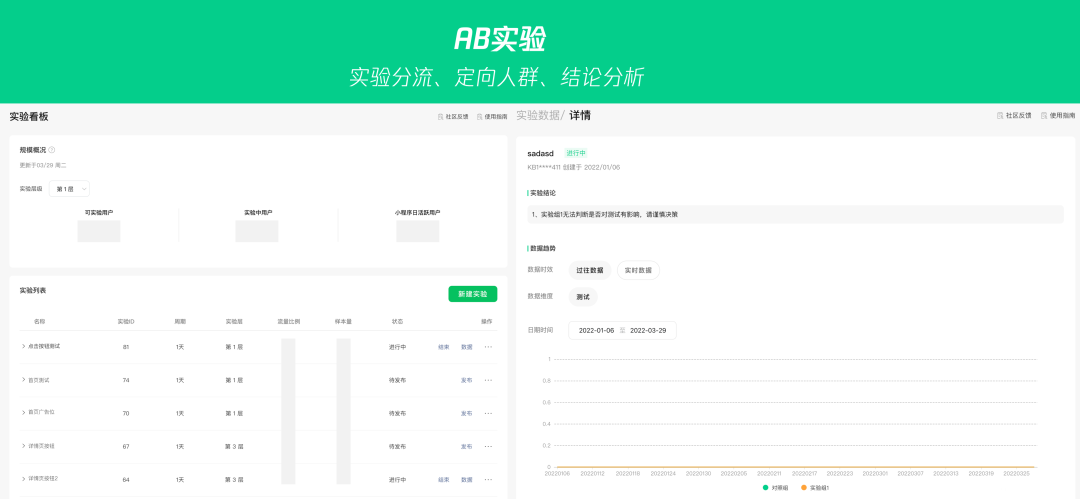Click 结束 for experiment ID 64
This screenshot has height=499, width=1080.
click(x=444, y=479)
